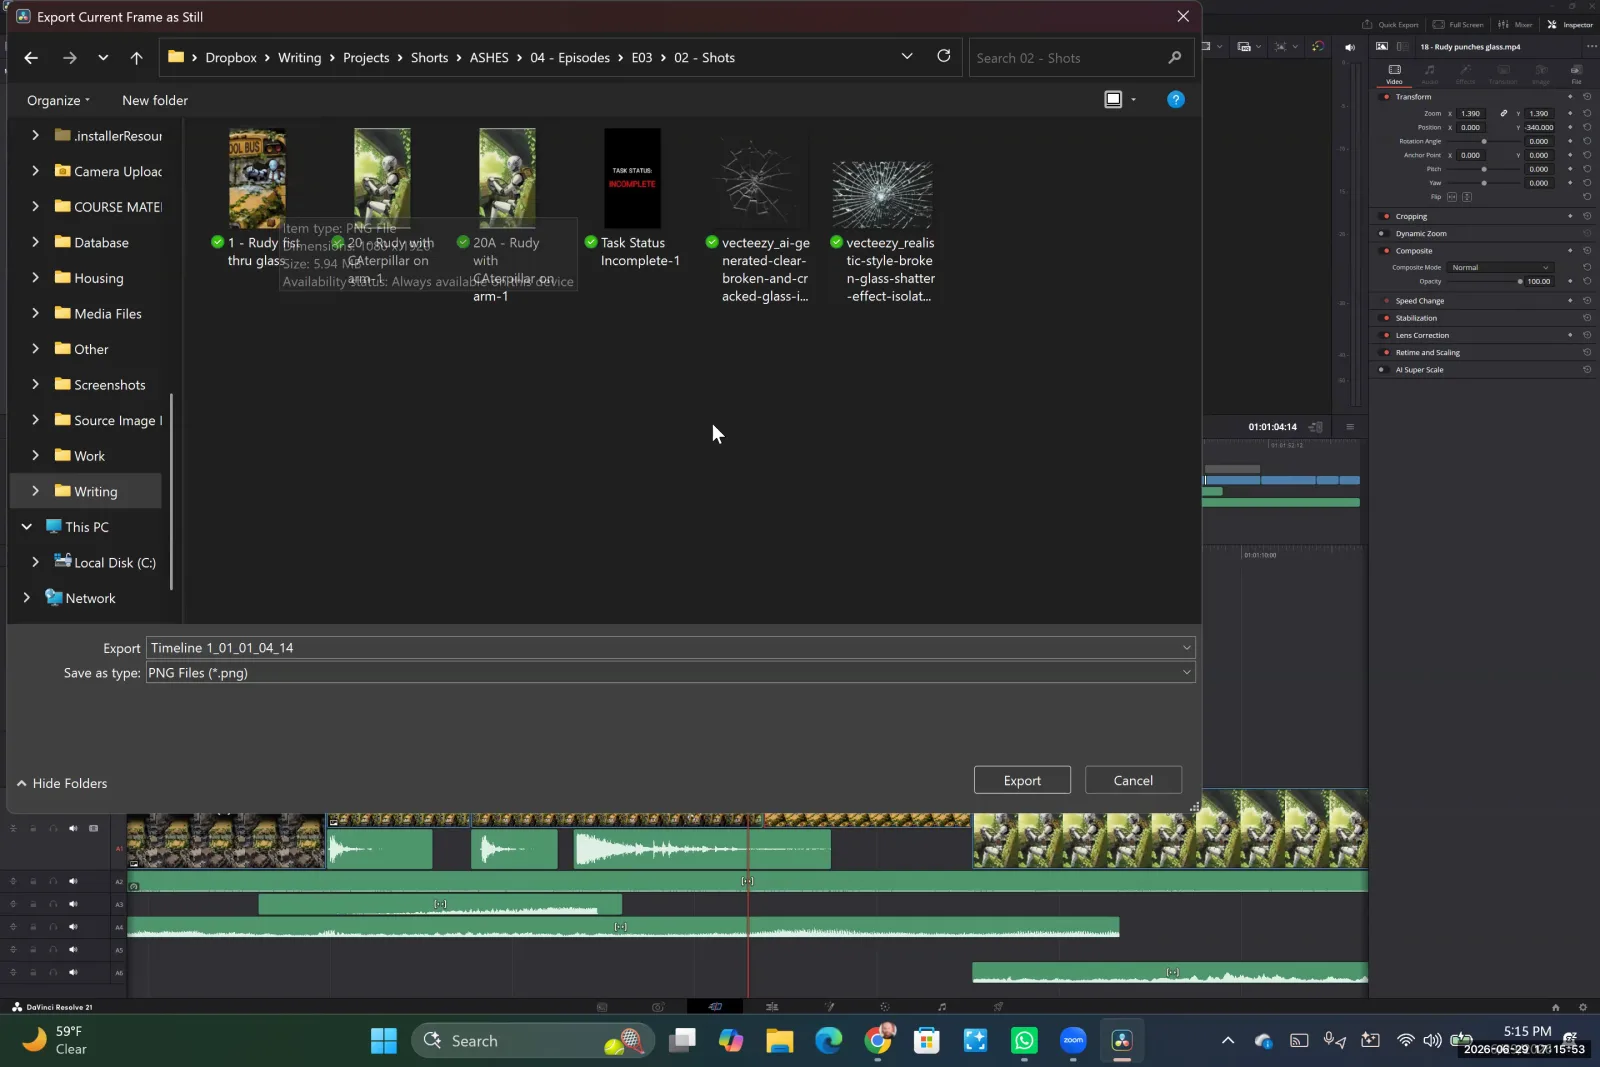Image resolution: width=1600 pixels, height=1067 pixels.
Task: Open the dialog Help question mark
Action: click(x=1176, y=99)
